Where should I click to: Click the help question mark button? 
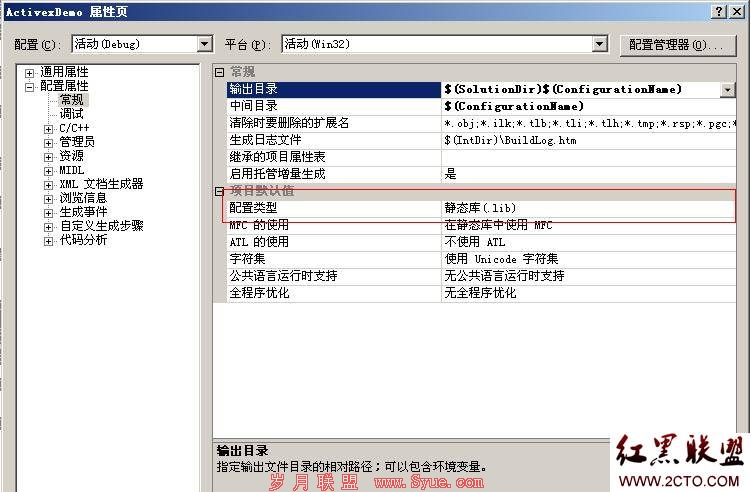[719, 11]
